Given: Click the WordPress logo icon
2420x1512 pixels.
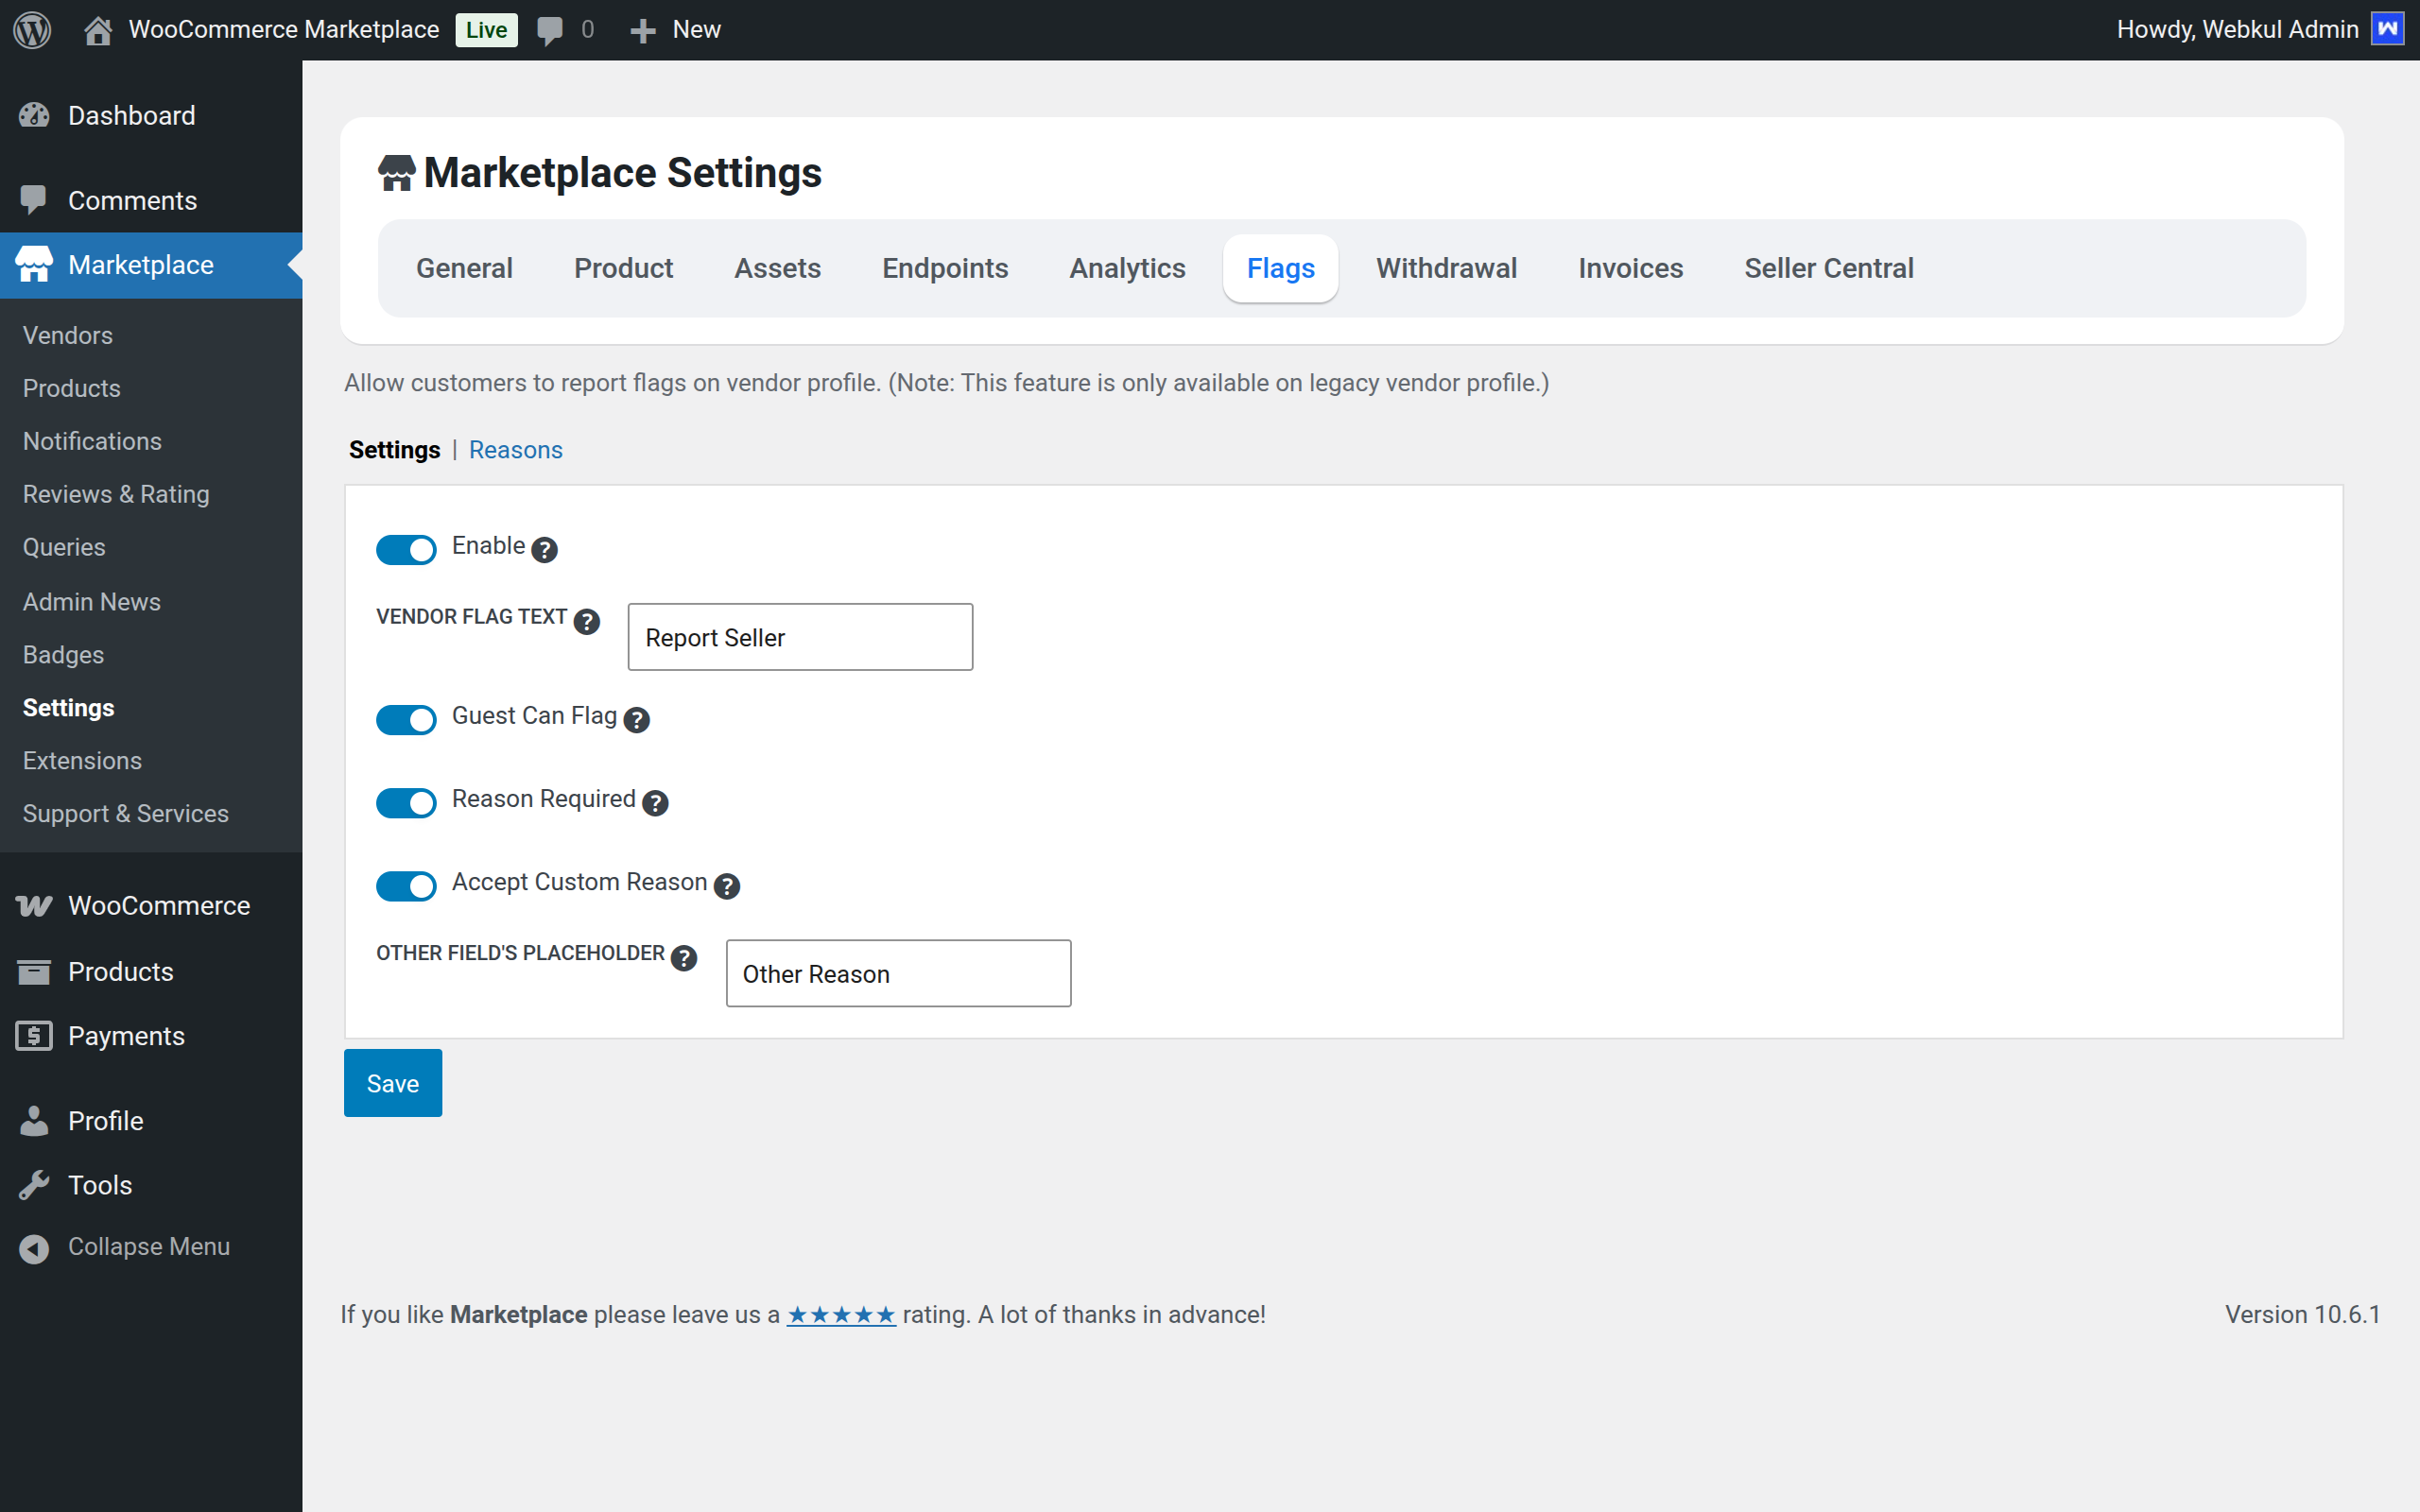Looking at the screenshot, I should coord(32,29).
